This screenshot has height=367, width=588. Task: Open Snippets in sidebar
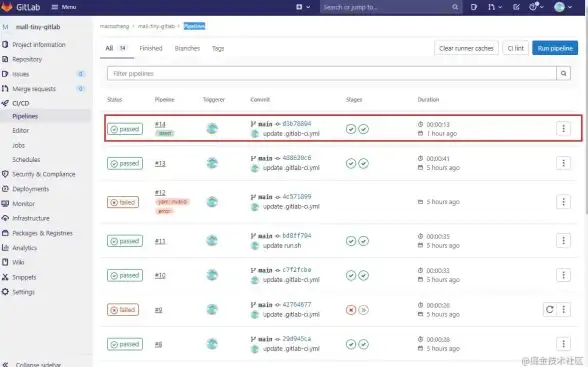[x=24, y=277]
